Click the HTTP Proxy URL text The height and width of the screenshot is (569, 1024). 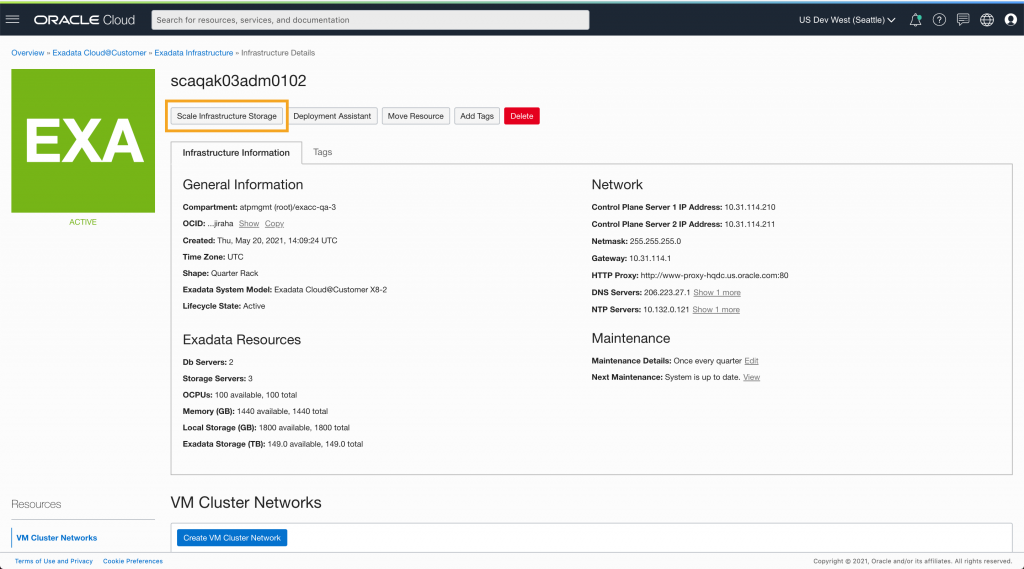click(714, 275)
